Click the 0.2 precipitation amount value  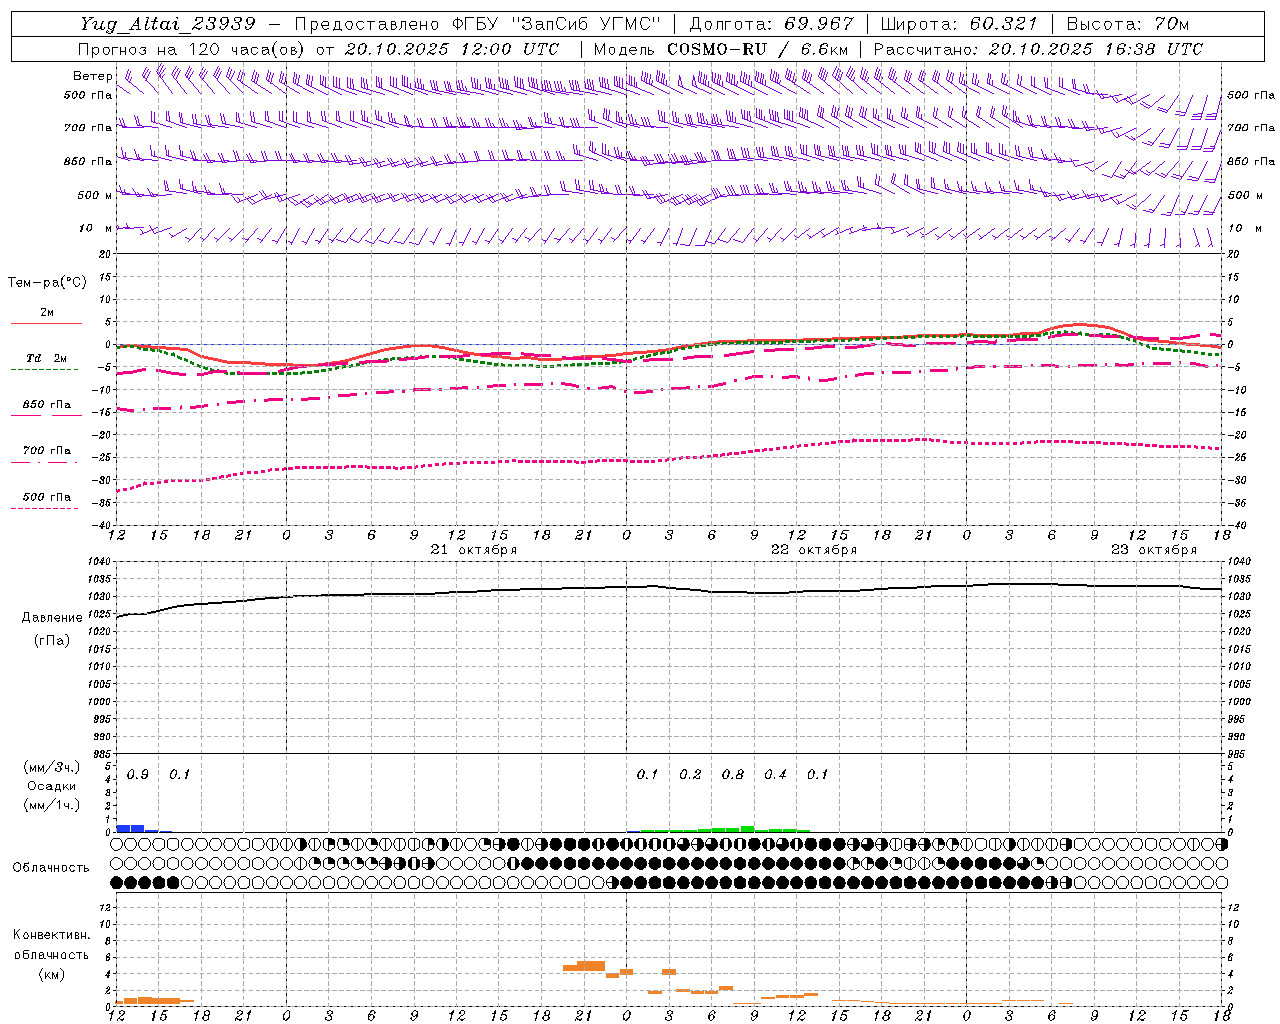(690, 775)
